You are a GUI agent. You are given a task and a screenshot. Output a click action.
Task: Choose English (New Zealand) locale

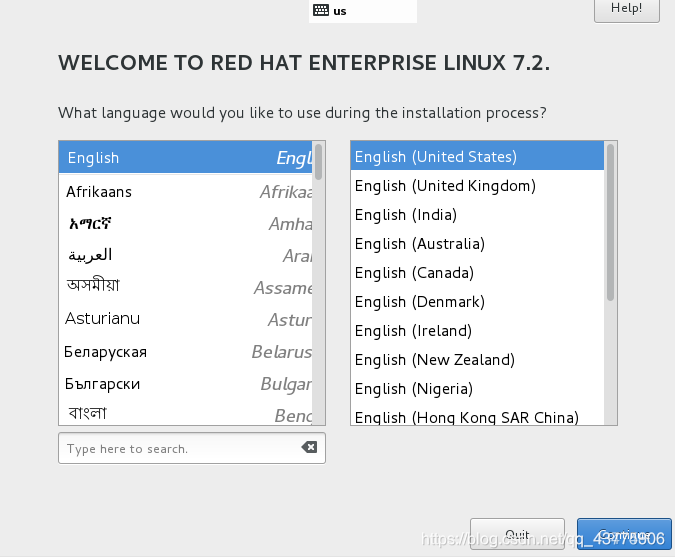pos(477,360)
